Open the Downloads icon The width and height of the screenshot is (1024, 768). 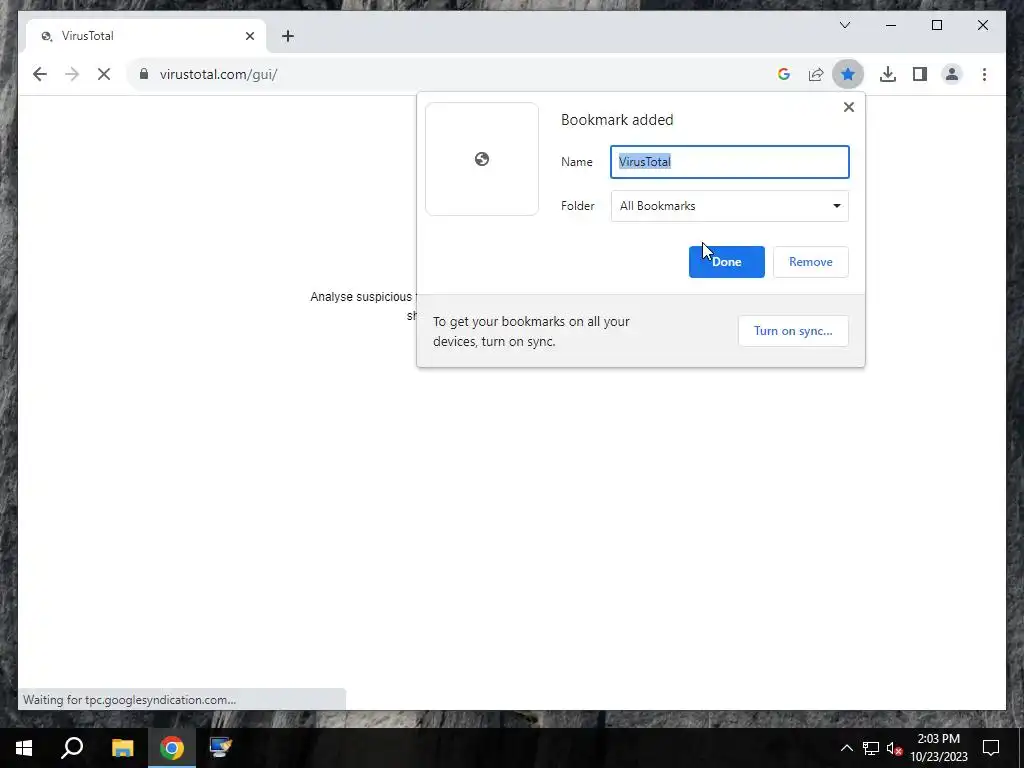pyautogui.click(x=888, y=74)
